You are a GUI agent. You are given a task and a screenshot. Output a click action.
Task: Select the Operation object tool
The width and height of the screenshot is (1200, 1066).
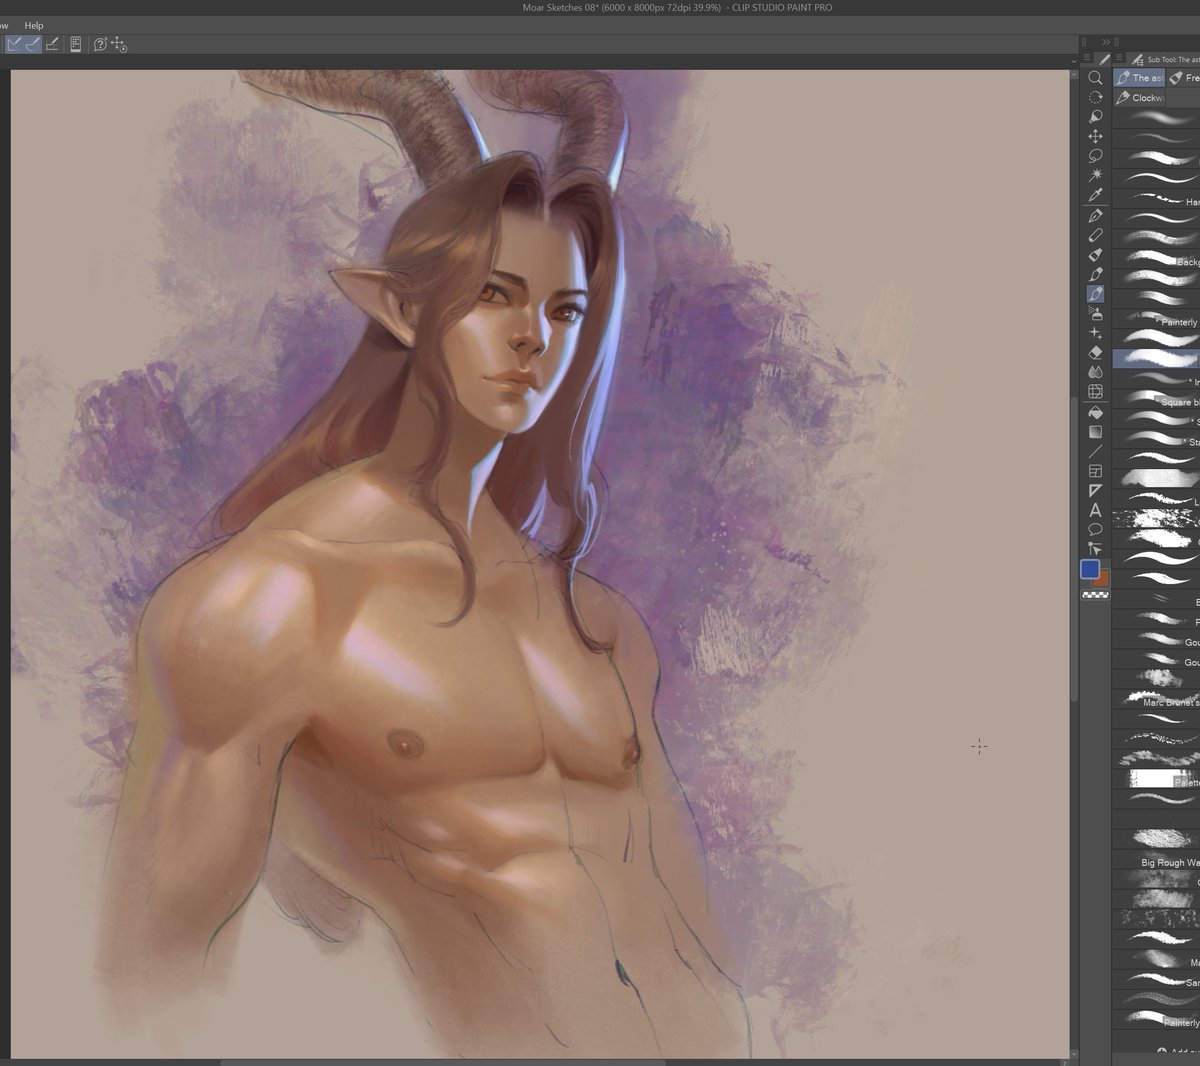[x=1095, y=117]
